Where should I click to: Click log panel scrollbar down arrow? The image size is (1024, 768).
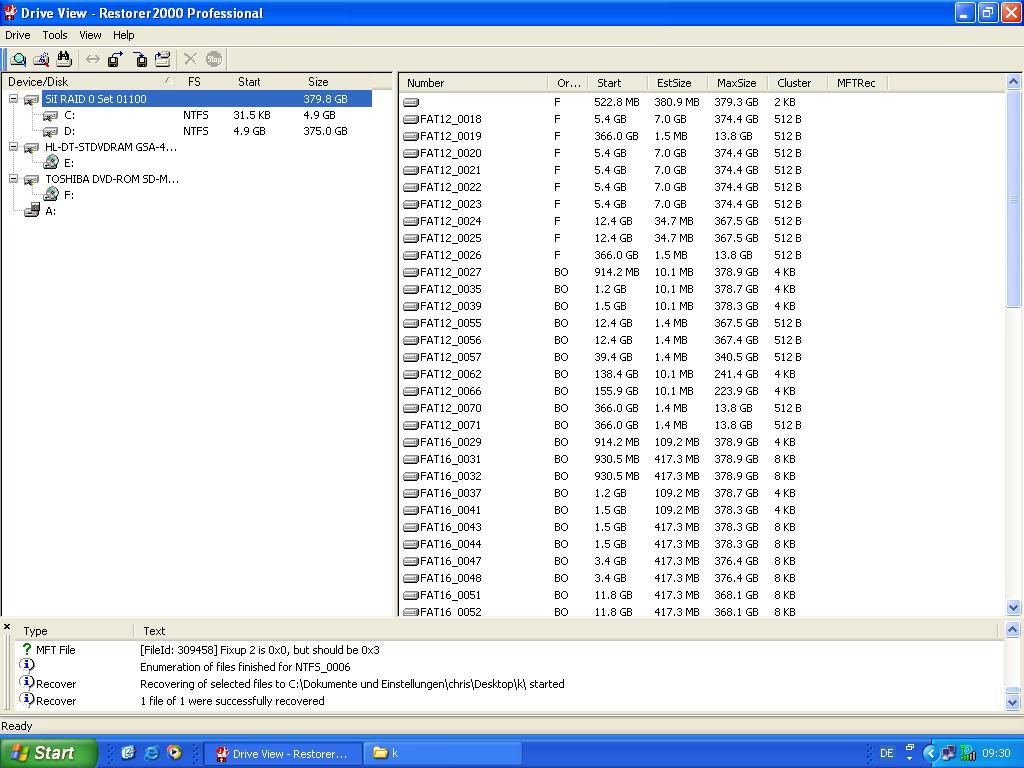tap(1012, 703)
